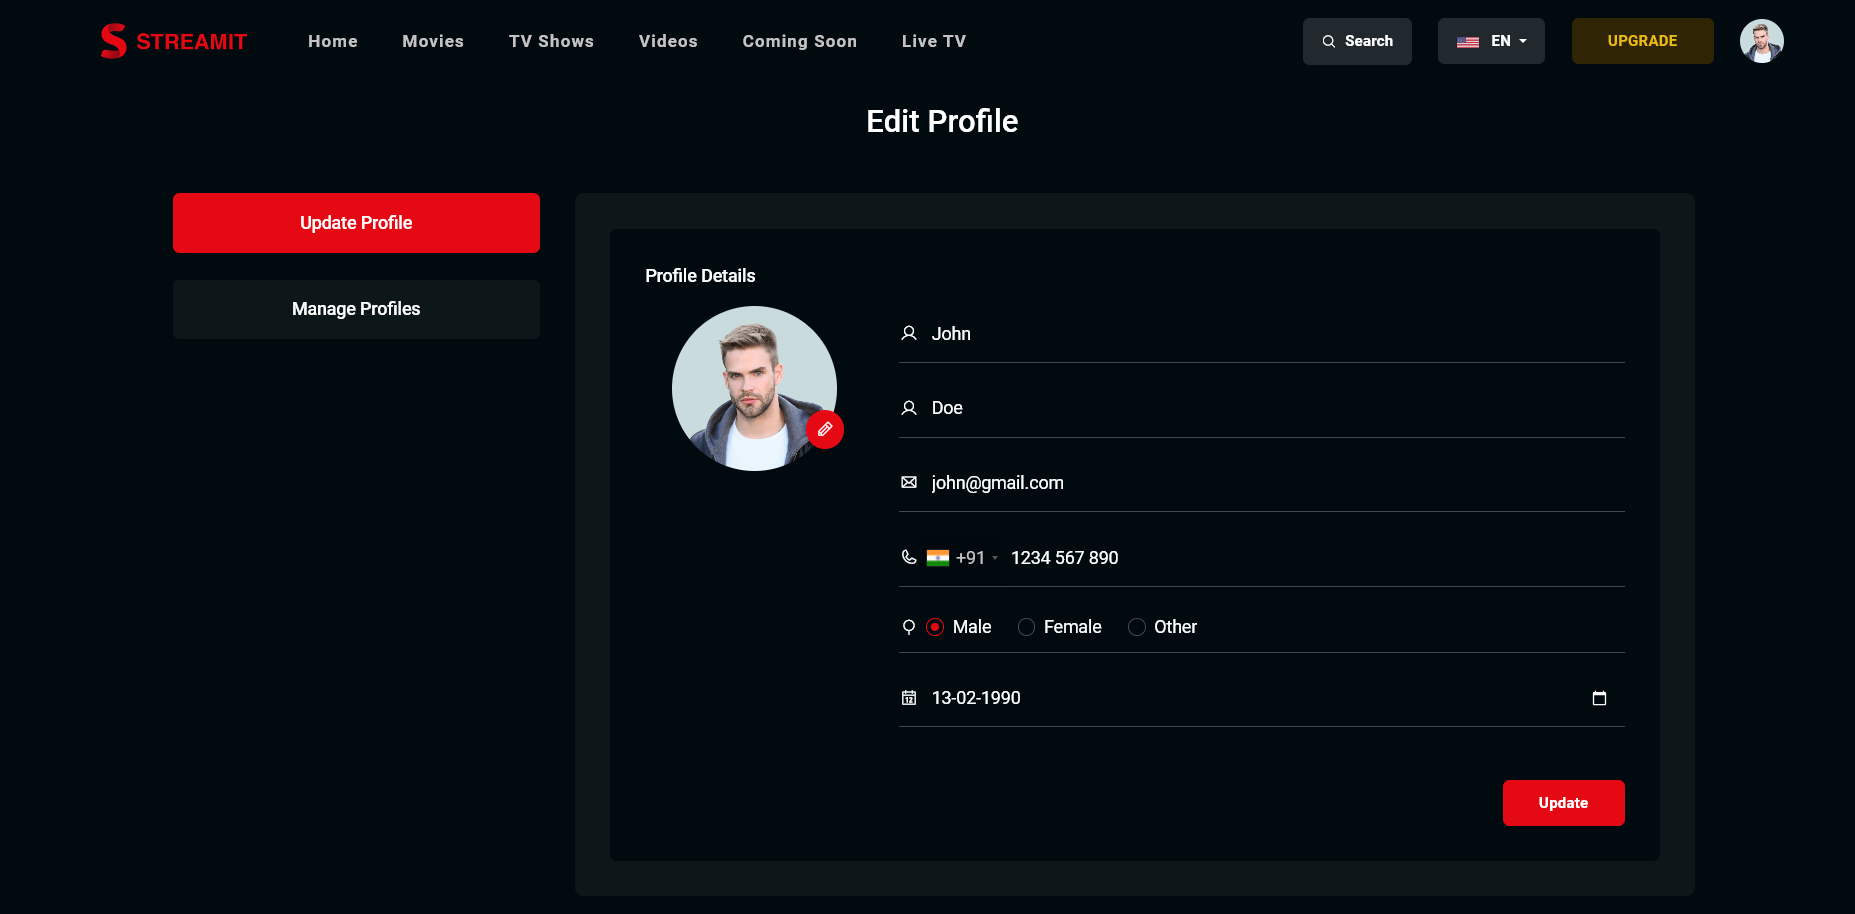The width and height of the screenshot is (1855, 914).
Task: Click the user icon beside the first name field
Action: 908,333
